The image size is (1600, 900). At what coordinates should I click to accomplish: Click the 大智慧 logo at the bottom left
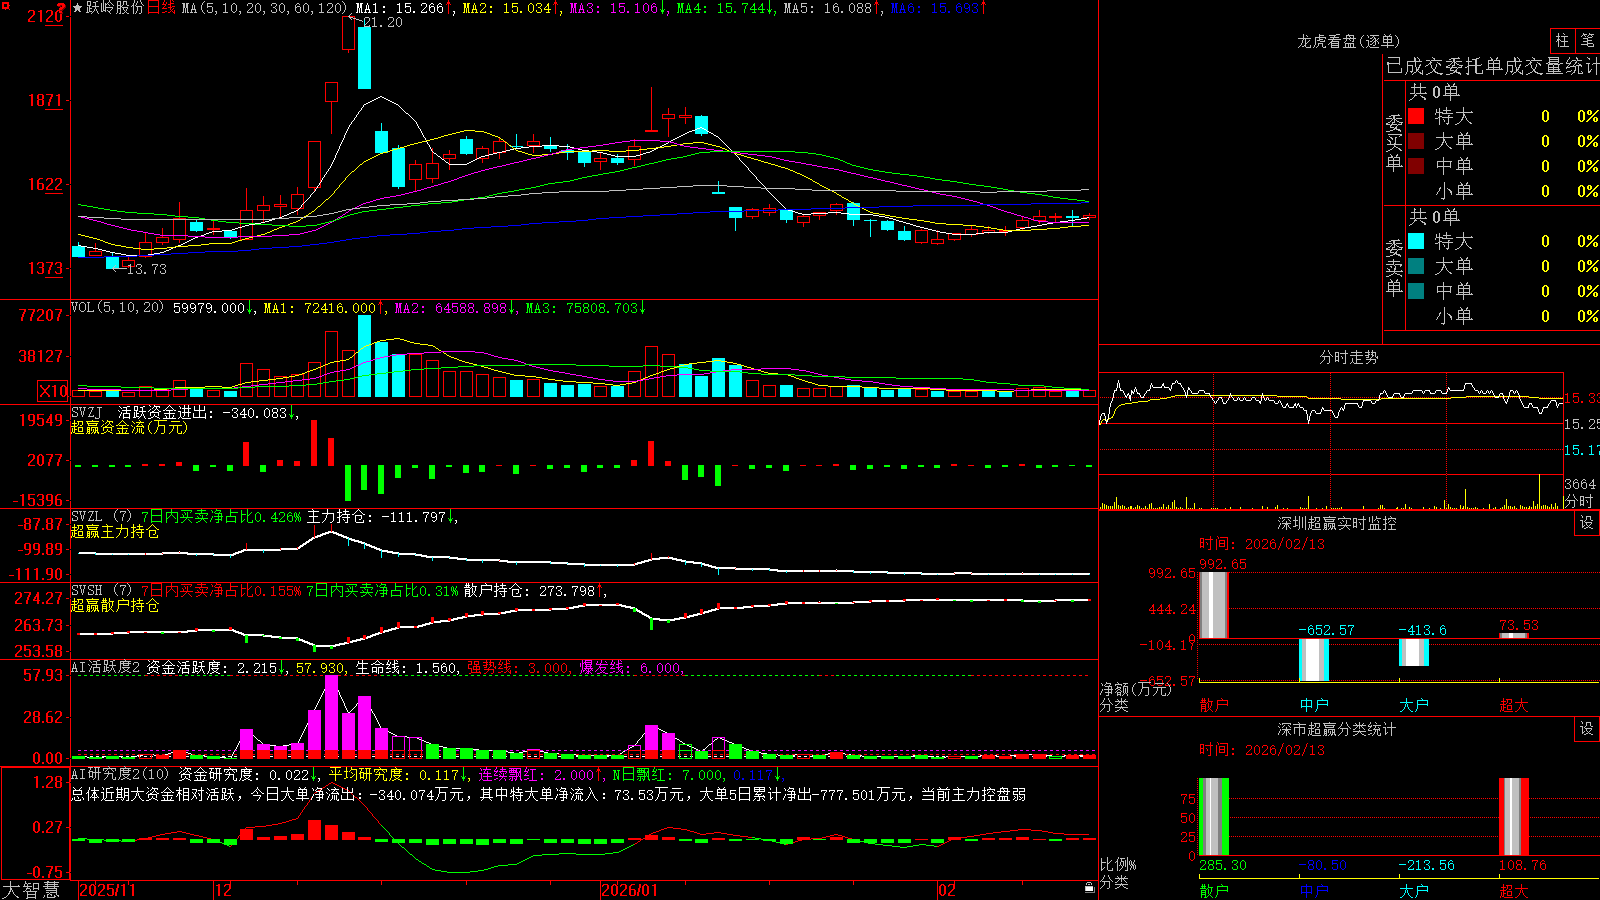coord(31,890)
